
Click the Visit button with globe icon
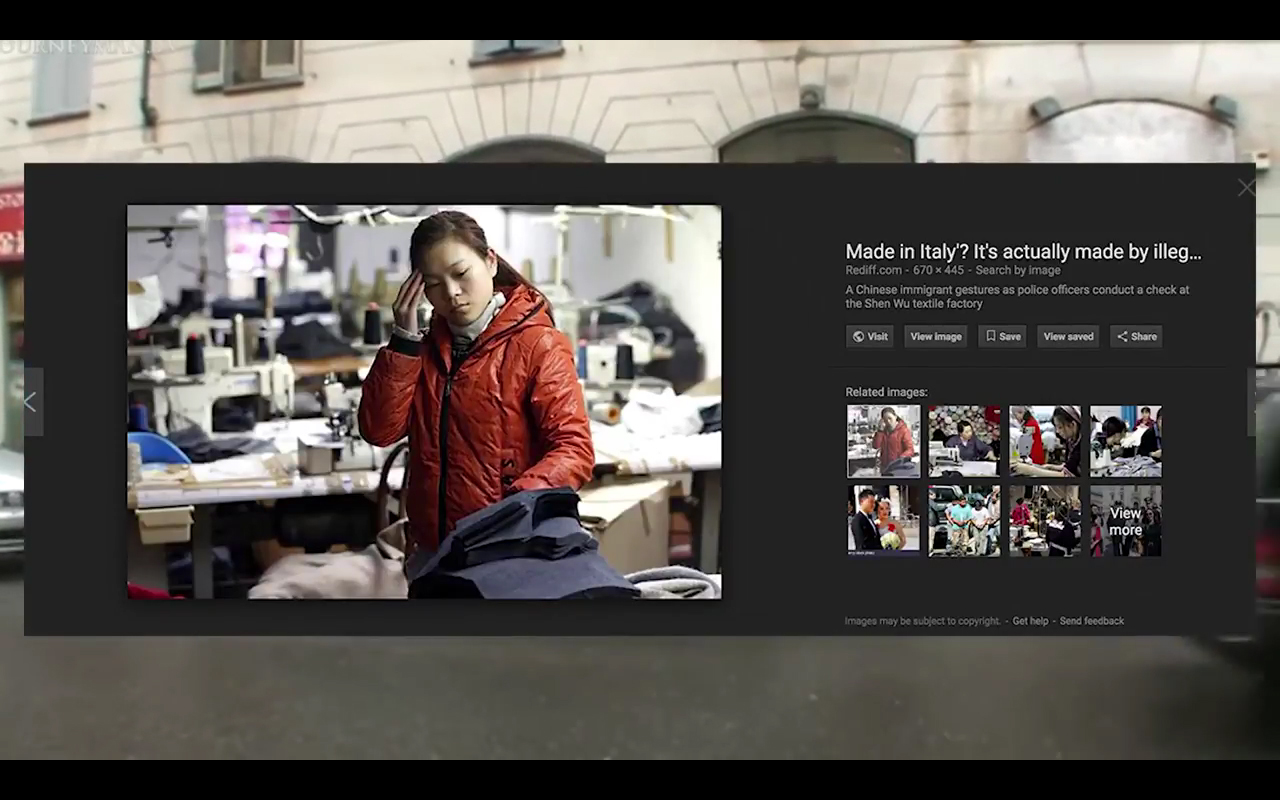tap(869, 337)
